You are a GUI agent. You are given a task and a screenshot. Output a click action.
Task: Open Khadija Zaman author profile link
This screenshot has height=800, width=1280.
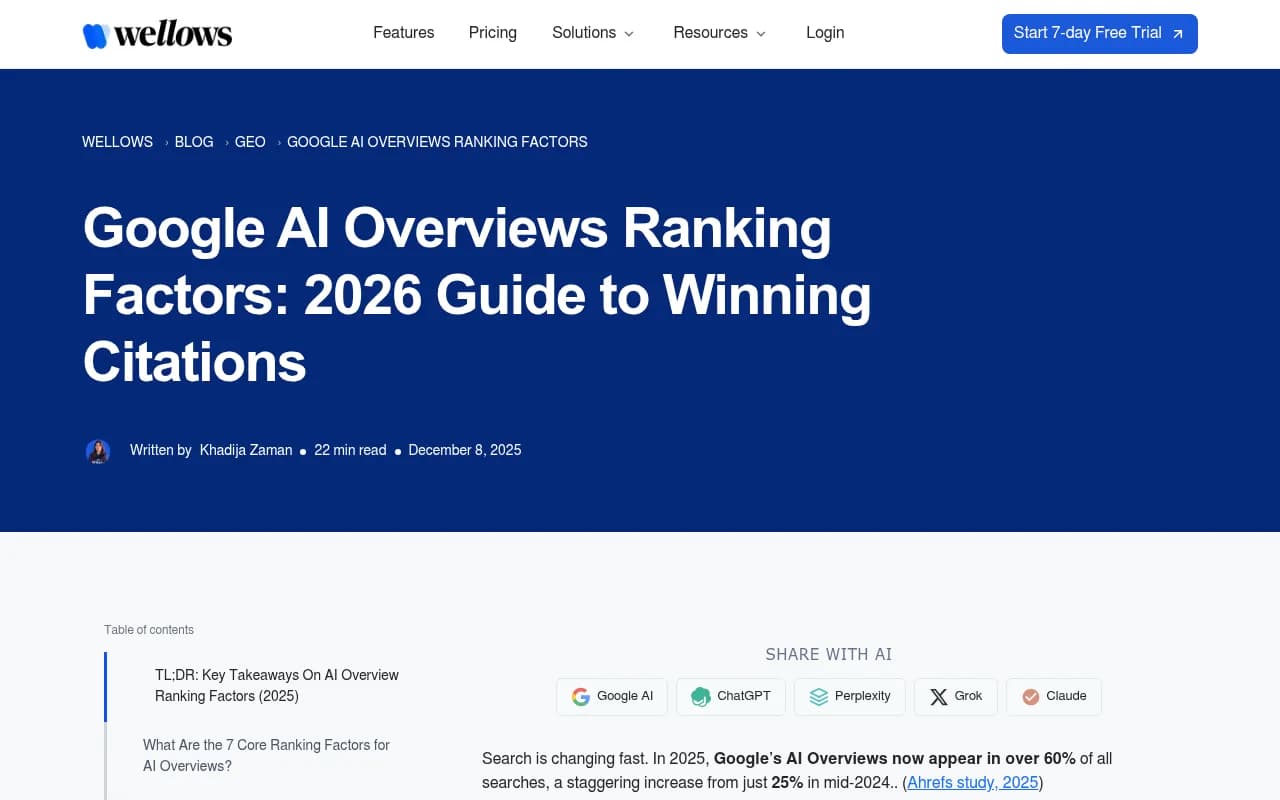click(x=246, y=450)
